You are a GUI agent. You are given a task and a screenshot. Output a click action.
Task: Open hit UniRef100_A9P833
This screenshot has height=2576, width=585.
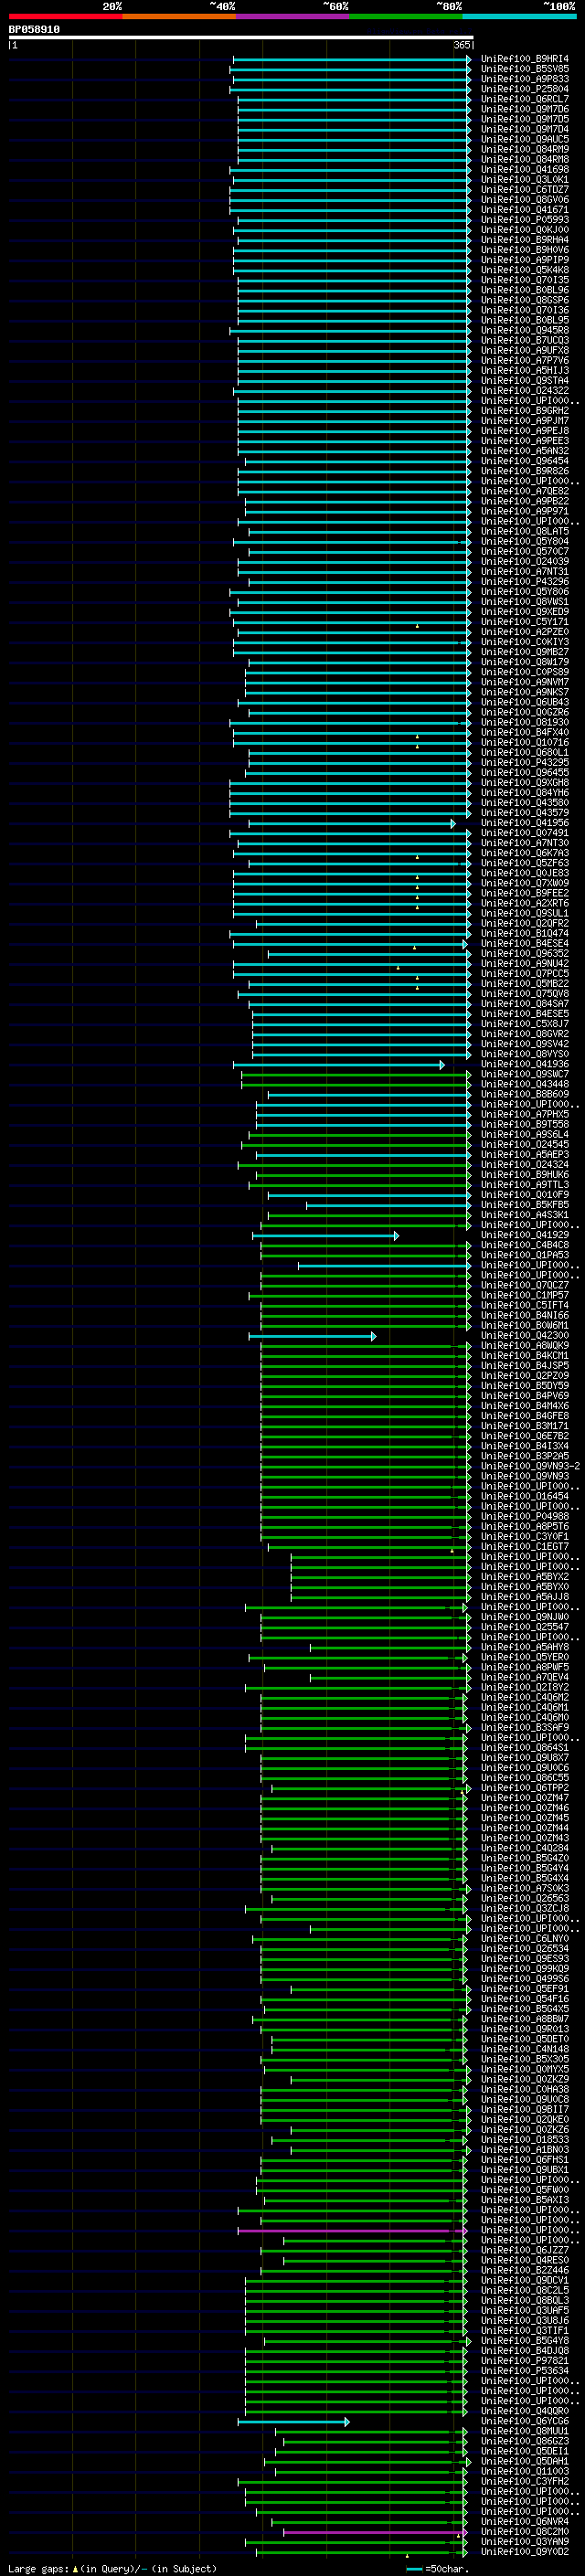point(525,79)
